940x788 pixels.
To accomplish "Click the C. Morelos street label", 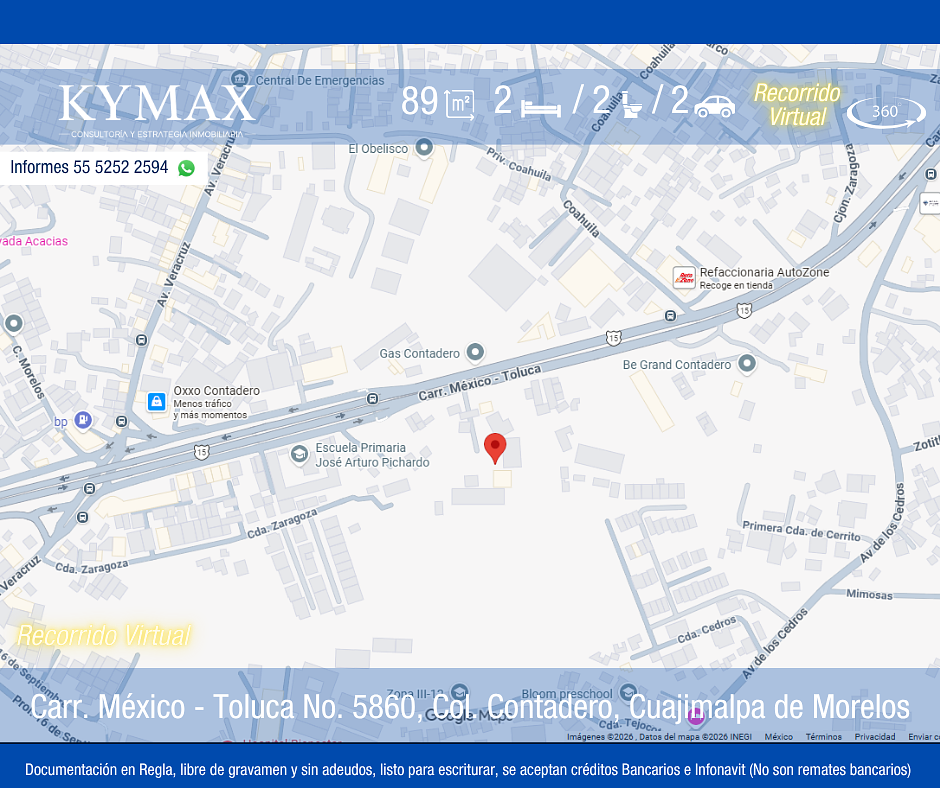I will [x=28, y=372].
